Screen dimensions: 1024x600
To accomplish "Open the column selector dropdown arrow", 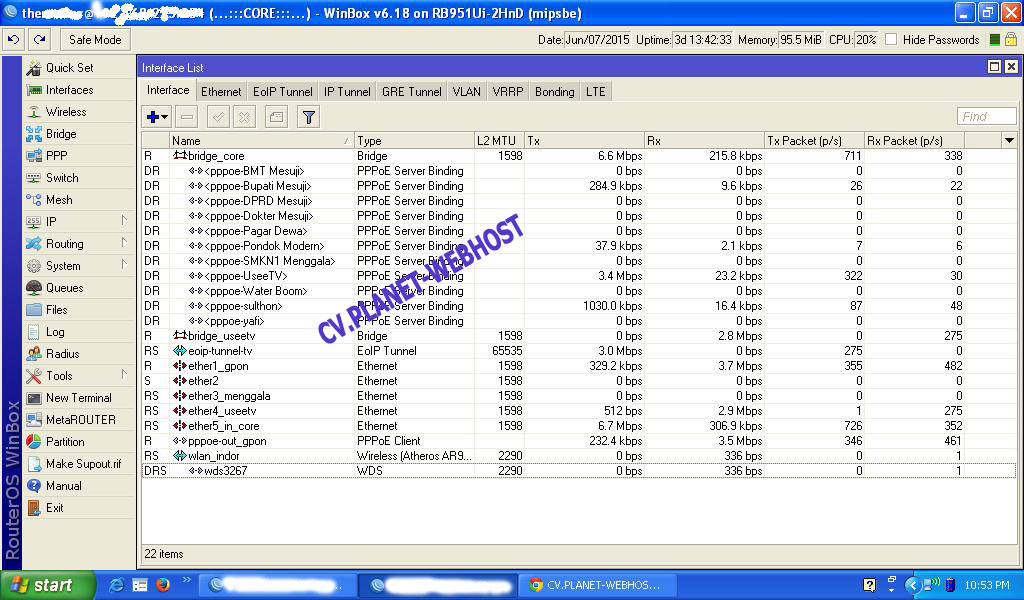I will (x=1009, y=141).
